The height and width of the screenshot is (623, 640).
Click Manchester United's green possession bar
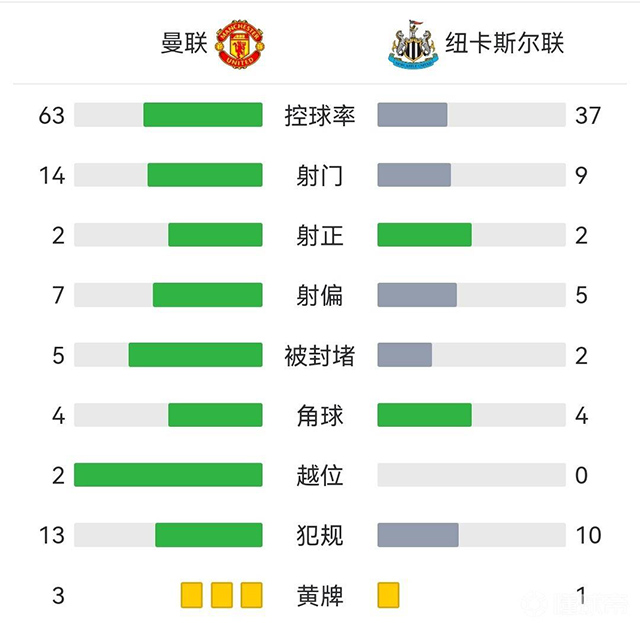(x=203, y=115)
